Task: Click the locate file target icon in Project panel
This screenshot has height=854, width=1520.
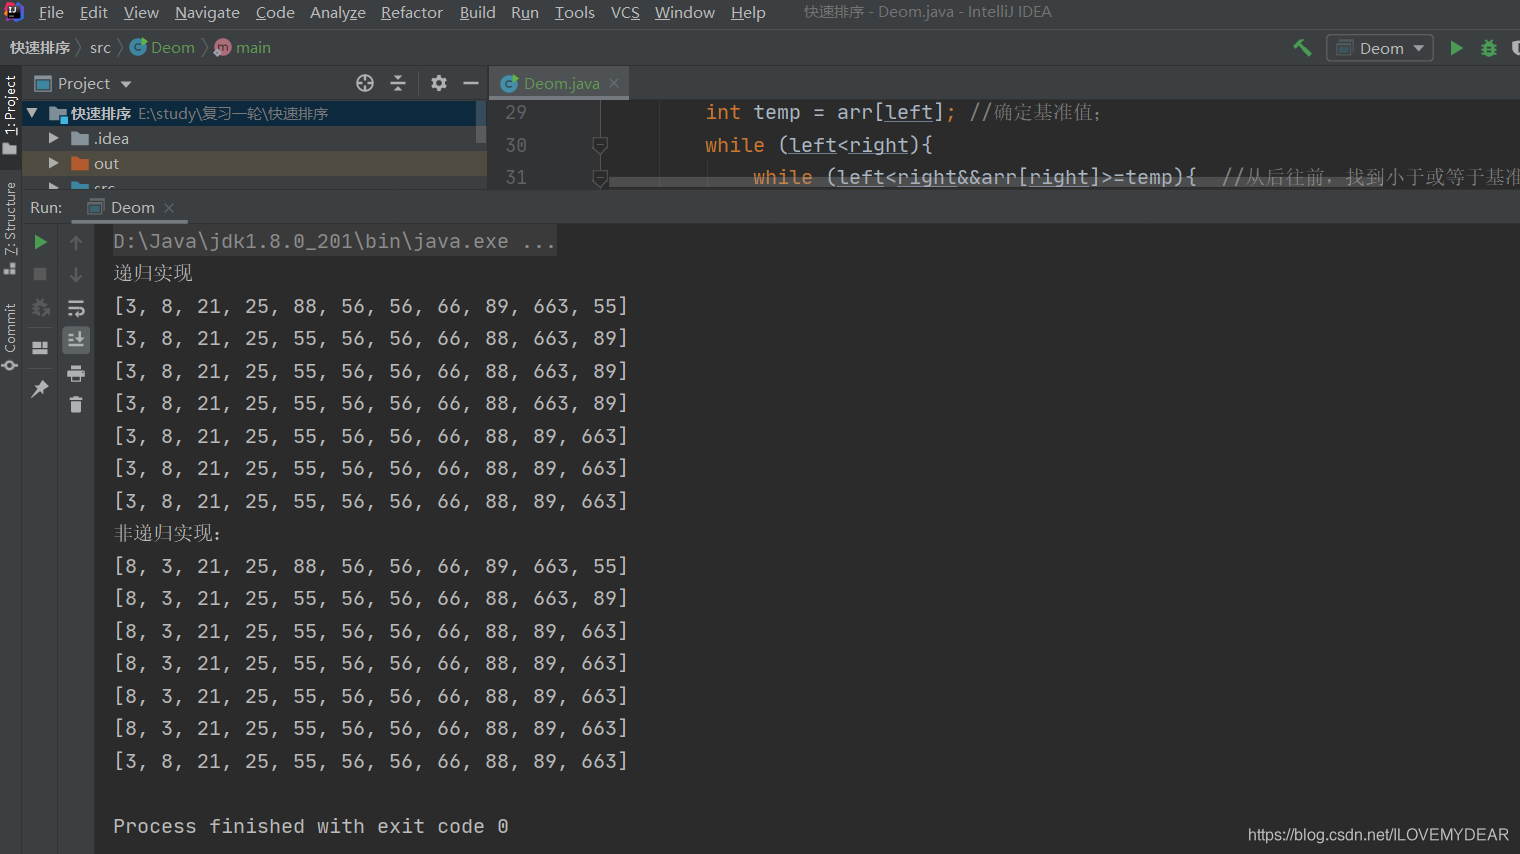Action: pyautogui.click(x=365, y=83)
